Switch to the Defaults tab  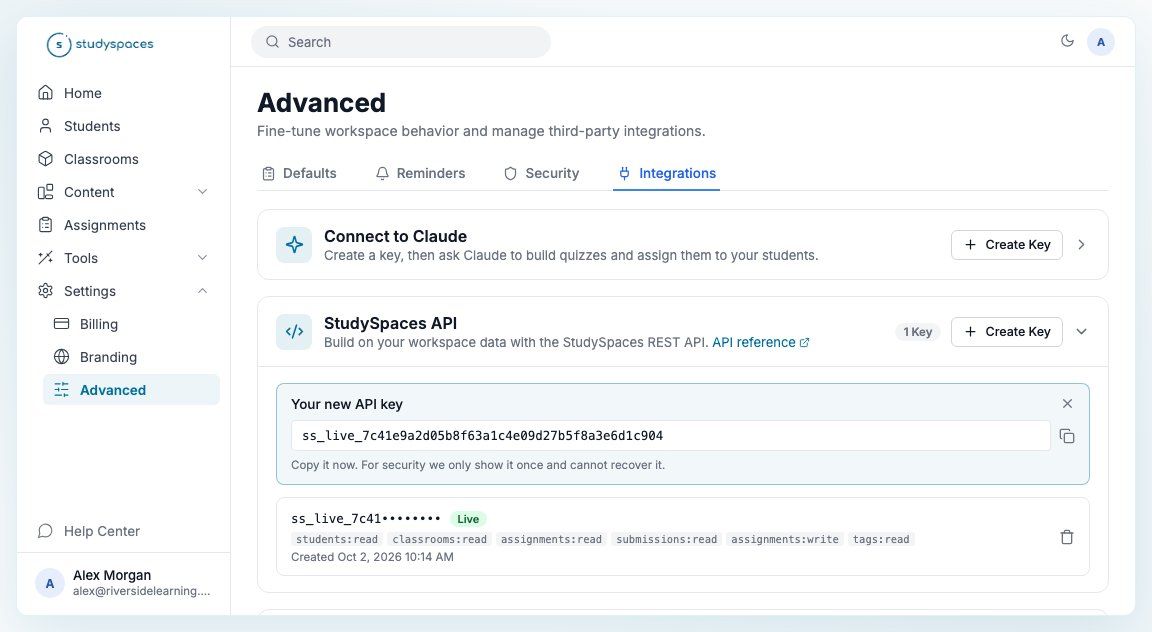point(300,173)
